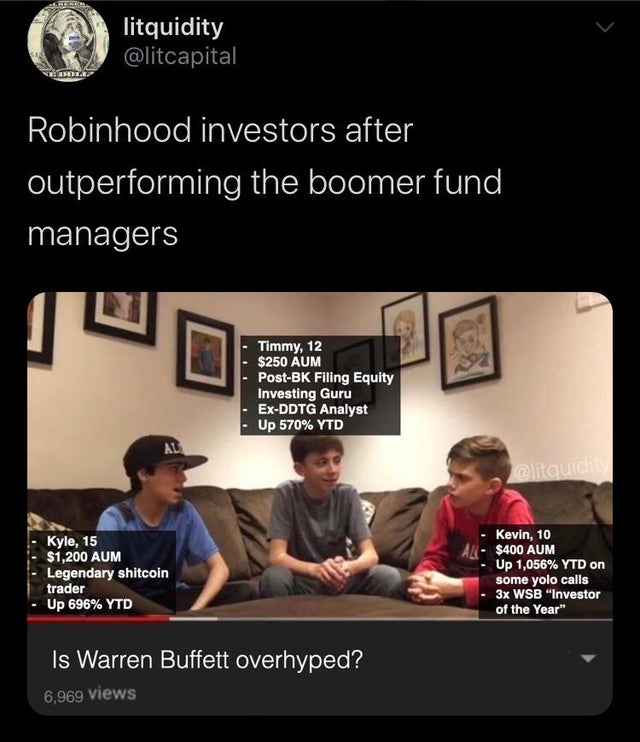Image resolution: width=640 pixels, height=742 pixels.
Task: Open the tweet options chevron menu
Action: [604, 28]
